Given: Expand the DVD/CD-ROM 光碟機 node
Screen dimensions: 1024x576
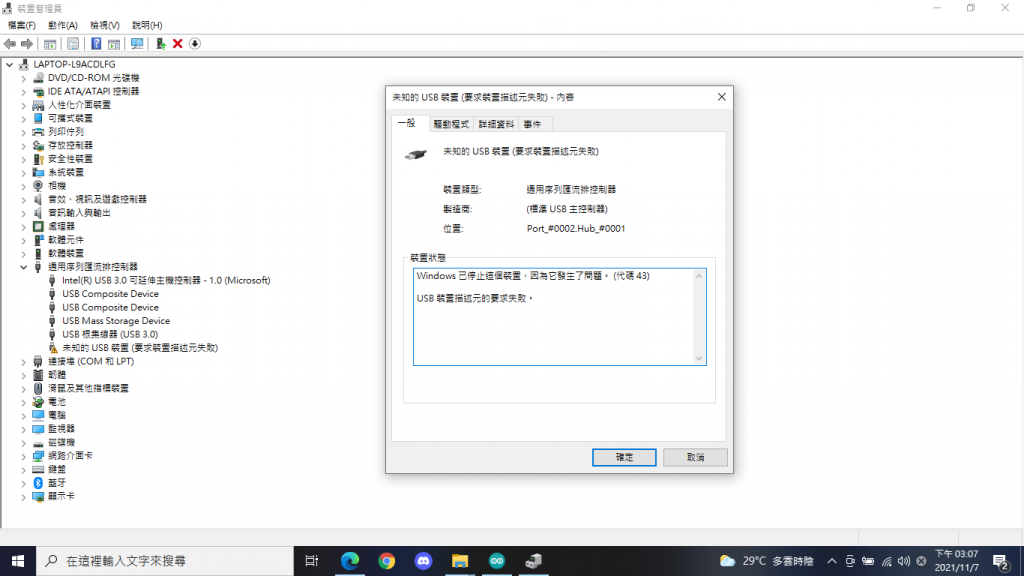Looking at the screenshot, I should click(x=24, y=78).
